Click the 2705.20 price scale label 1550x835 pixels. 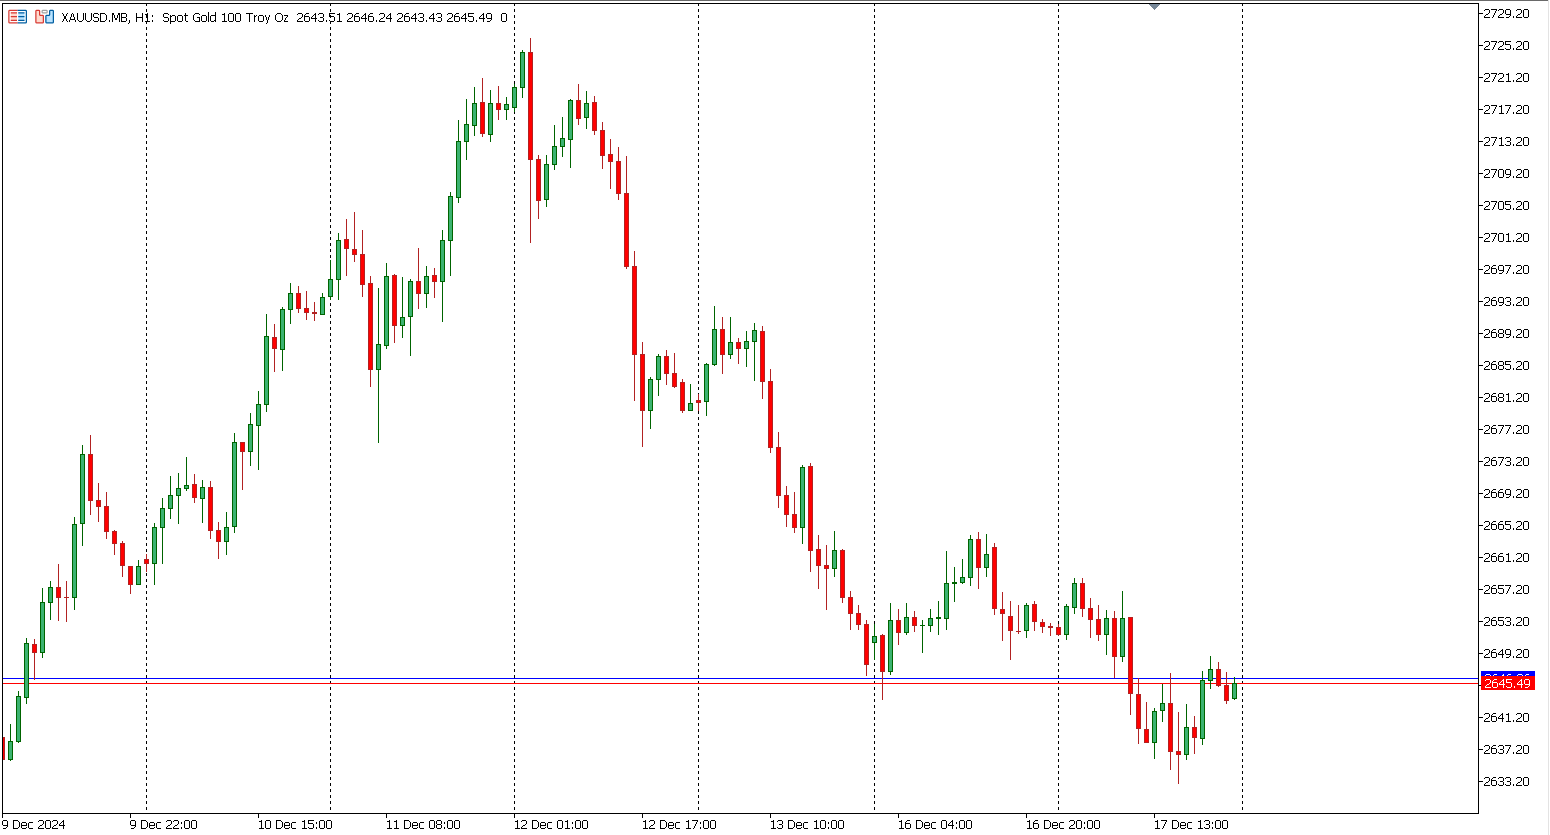[x=1507, y=205]
